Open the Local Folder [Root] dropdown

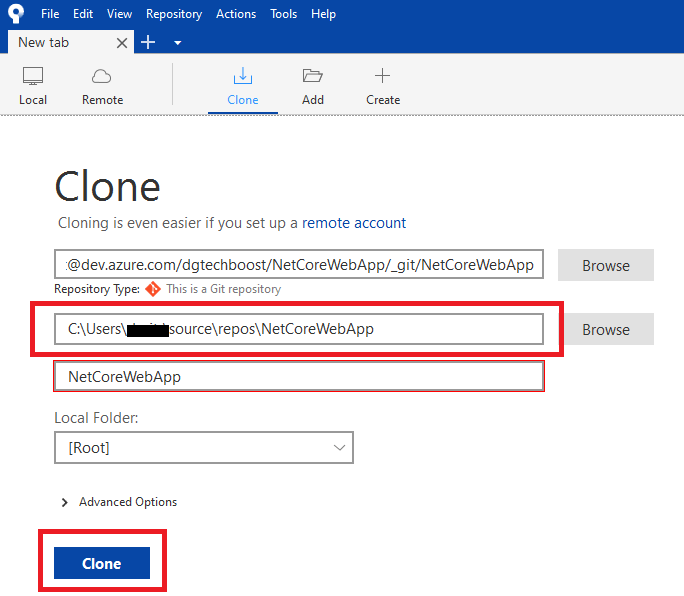point(204,448)
